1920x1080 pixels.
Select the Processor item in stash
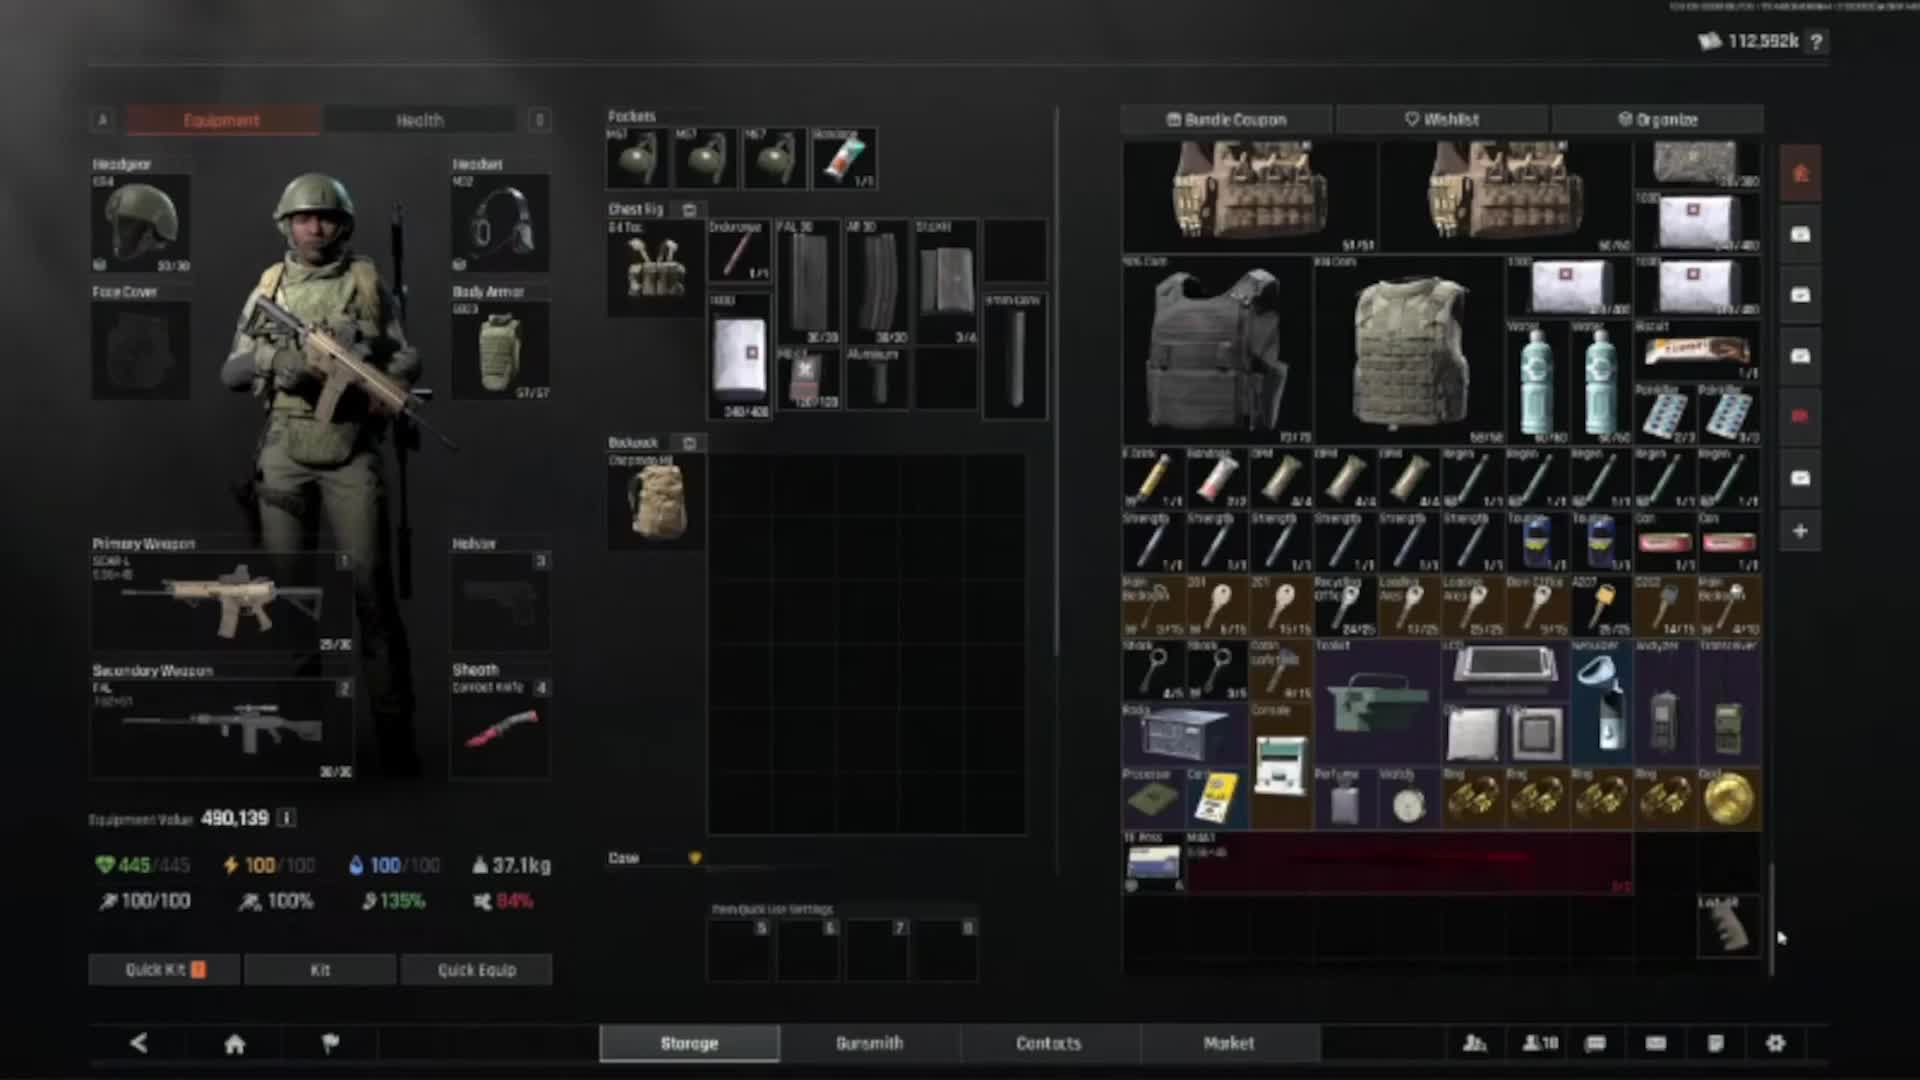[1153, 799]
